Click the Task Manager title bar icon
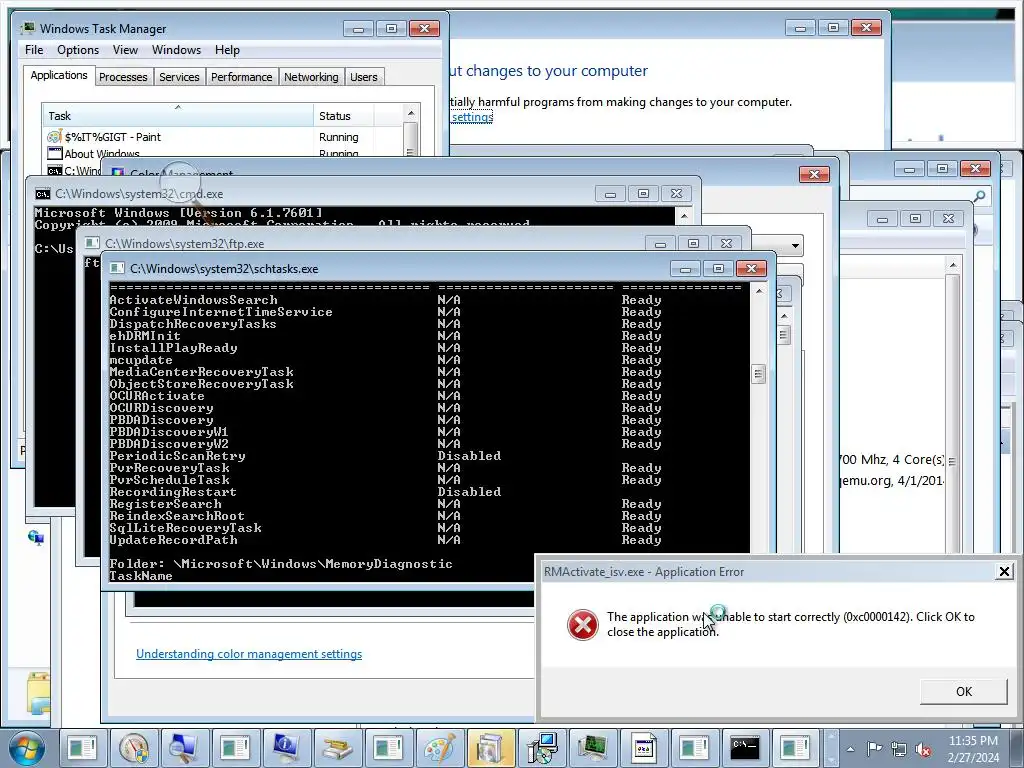The height and width of the screenshot is (768, 1024). click(x=28, y=28)
